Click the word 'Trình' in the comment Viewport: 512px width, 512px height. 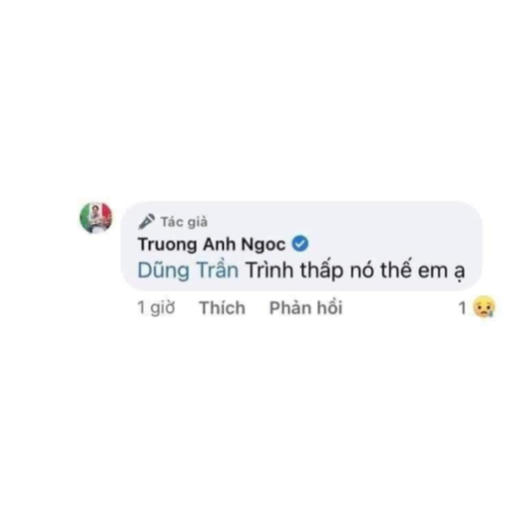click(x=270, y=270)
